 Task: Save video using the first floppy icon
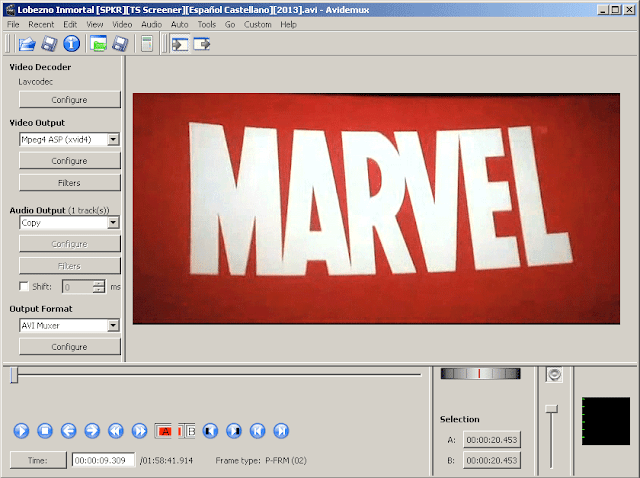[49, 44]
